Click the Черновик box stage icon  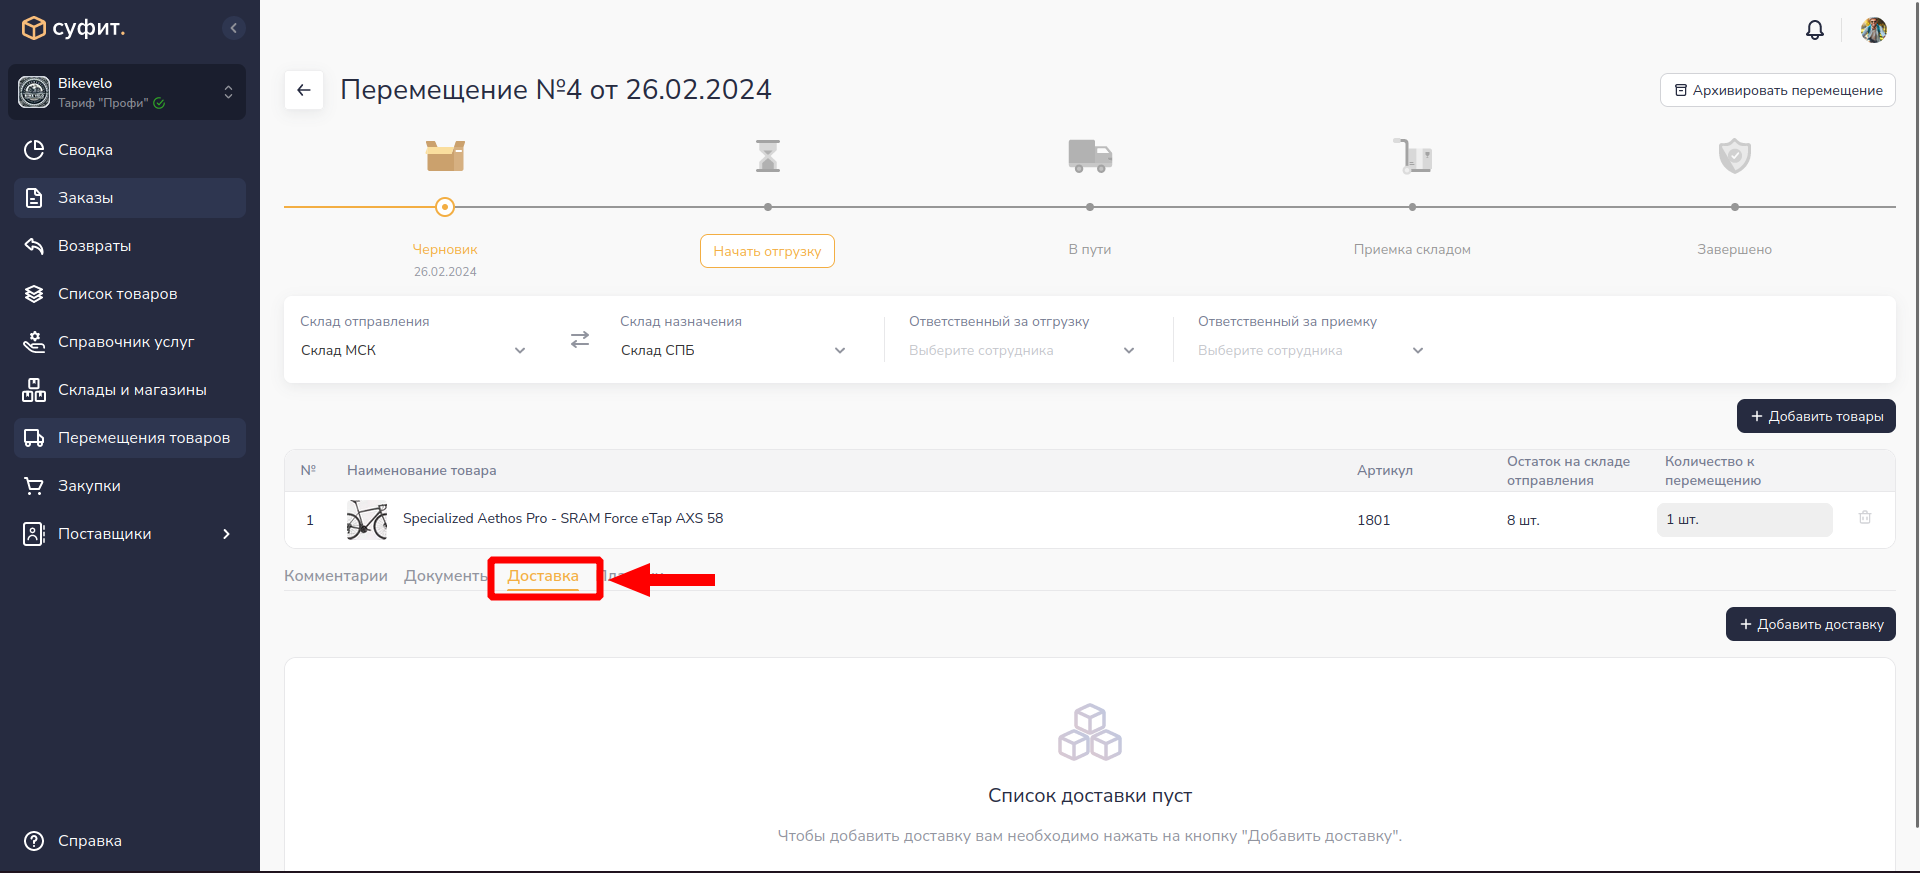pyautogui.click(x=445, y=156)
